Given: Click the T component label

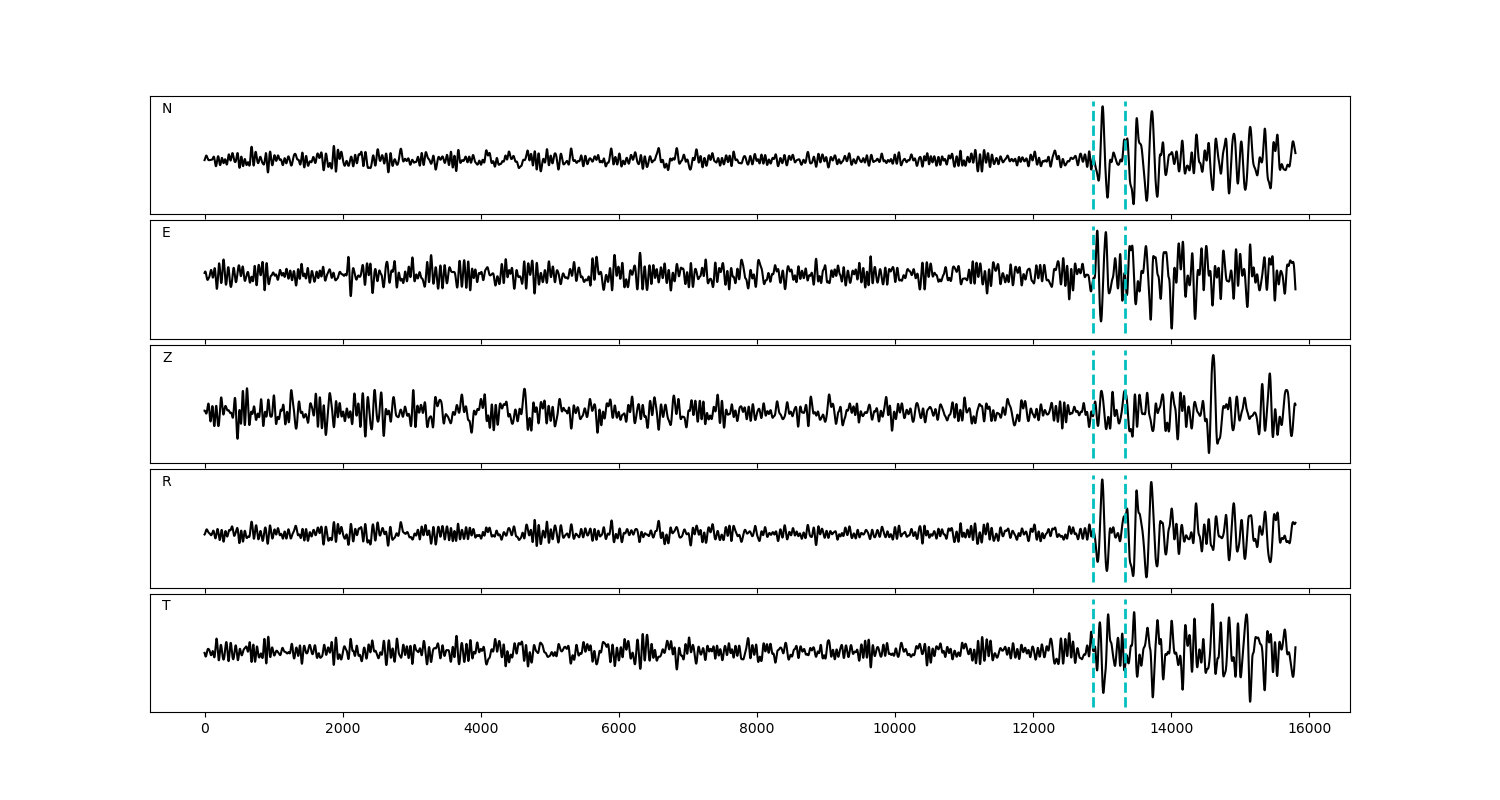Looking at the screenshot, I should tap(166, 606).
